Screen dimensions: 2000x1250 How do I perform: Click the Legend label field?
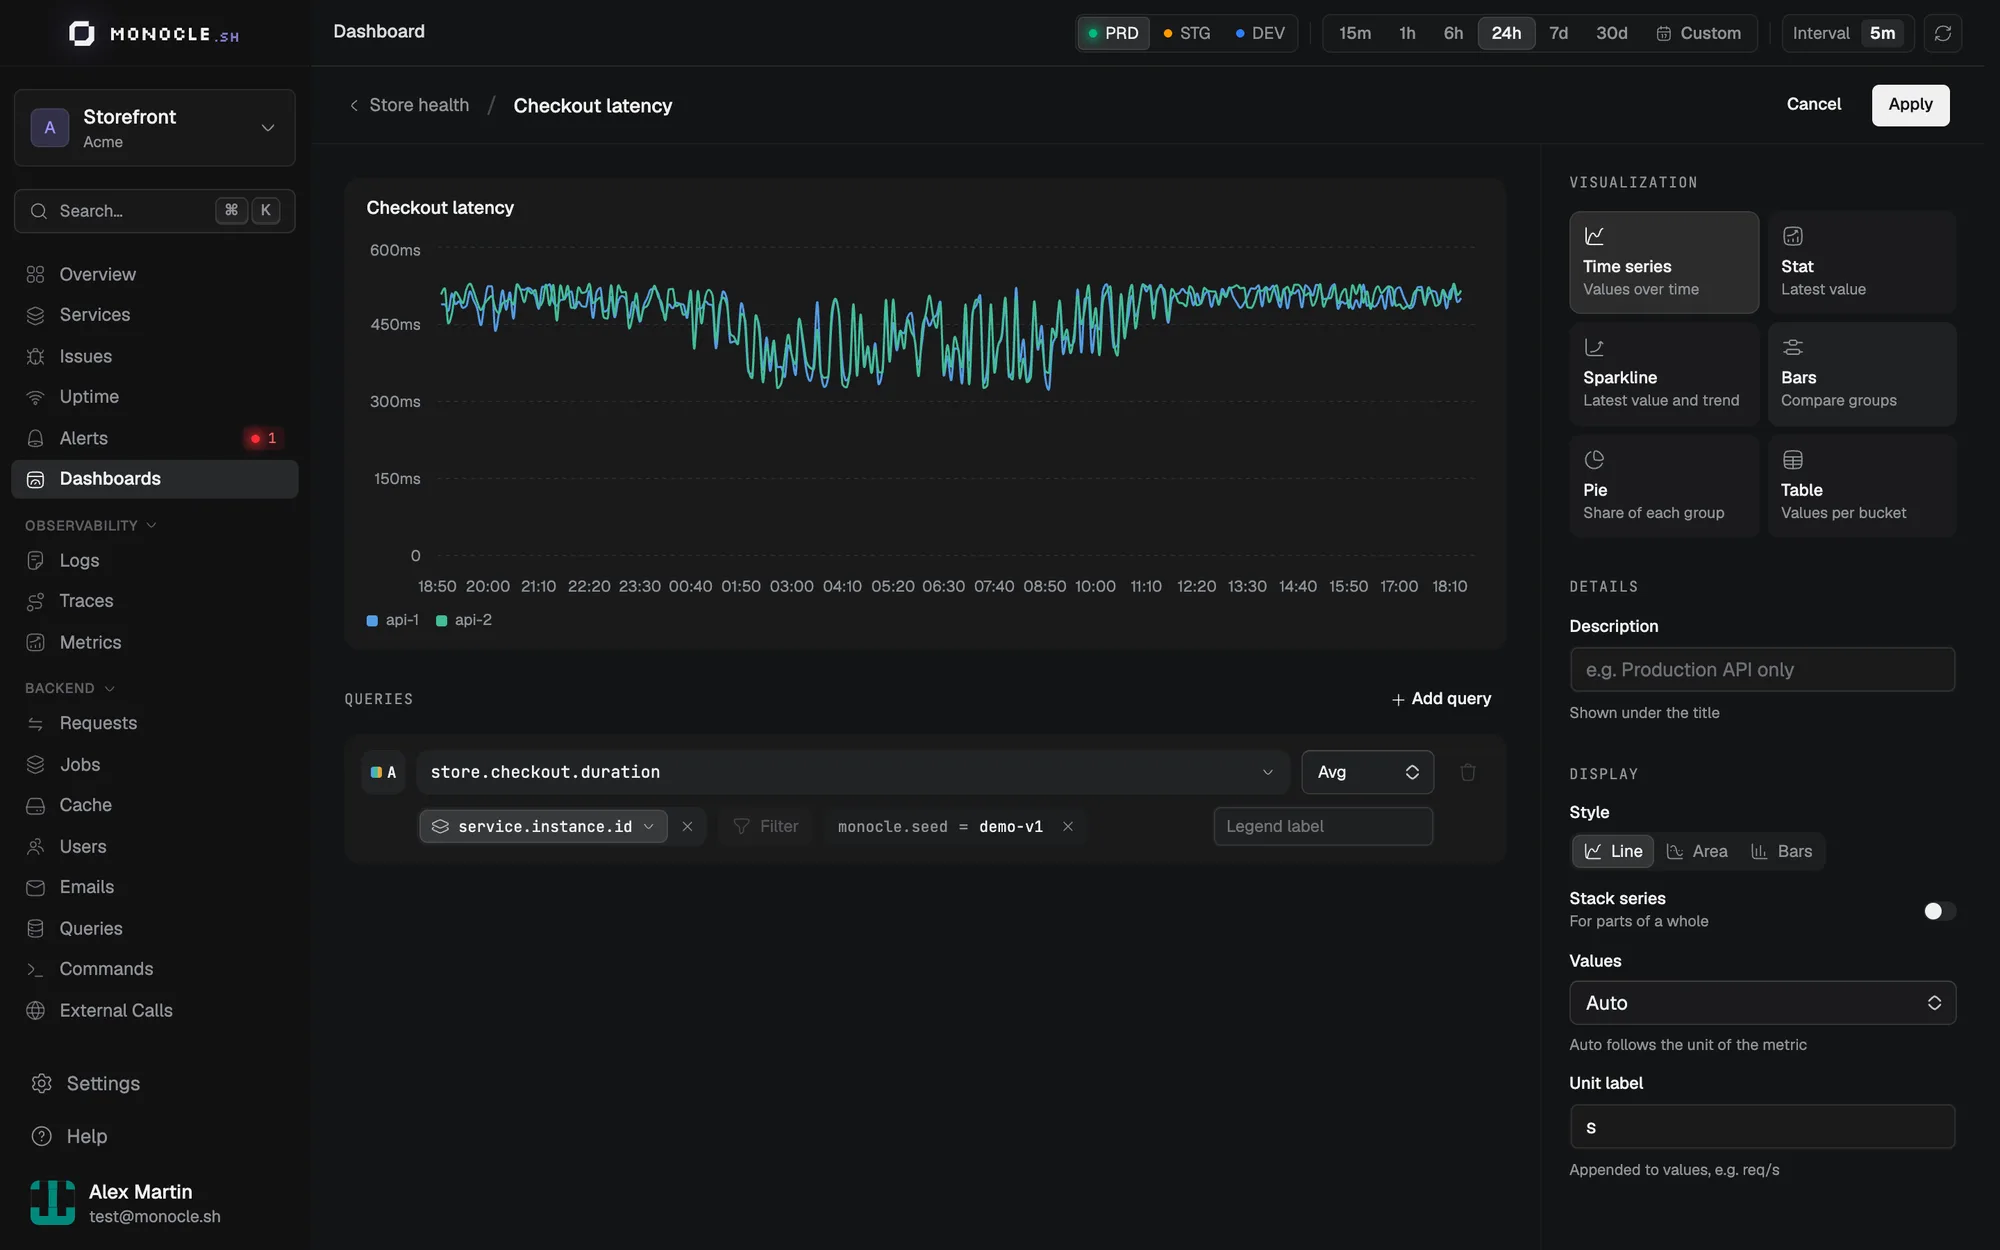(x=1323, y=826)
